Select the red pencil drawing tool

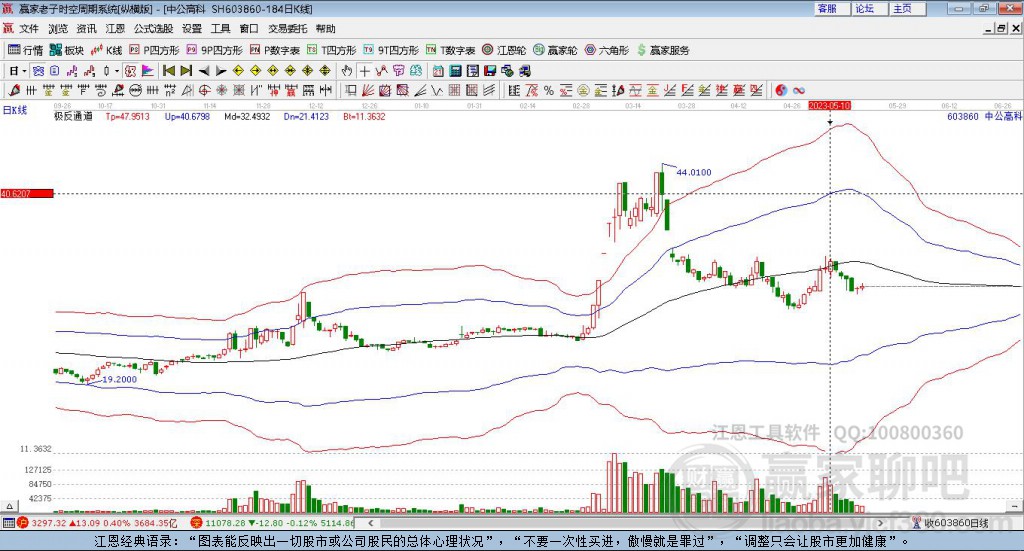pos(14,91)
